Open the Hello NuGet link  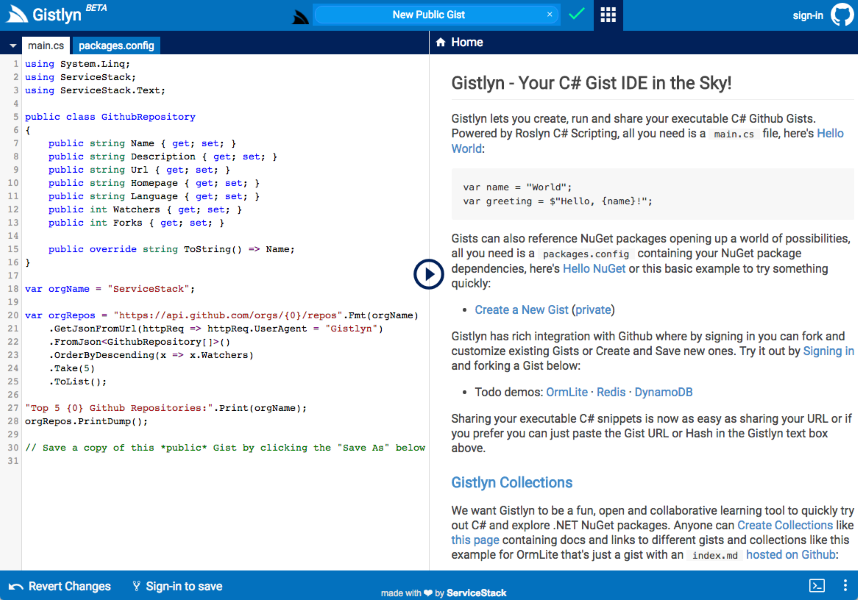pyautogui.click(x=596, y=269)
